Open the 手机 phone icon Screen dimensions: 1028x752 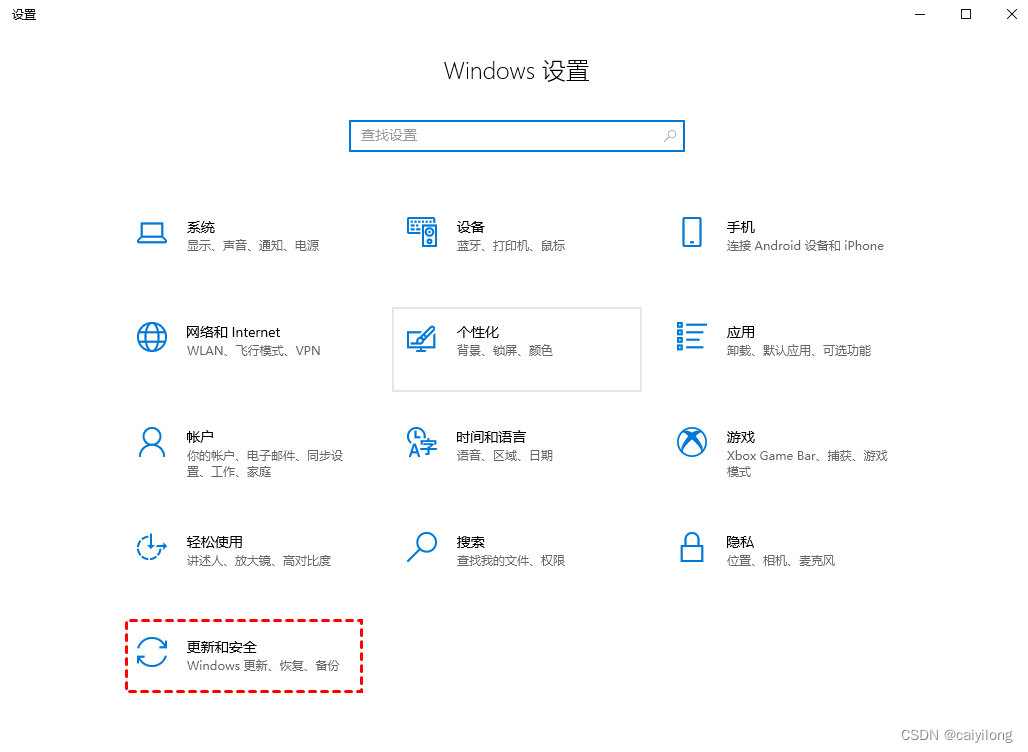pos(692,232)
